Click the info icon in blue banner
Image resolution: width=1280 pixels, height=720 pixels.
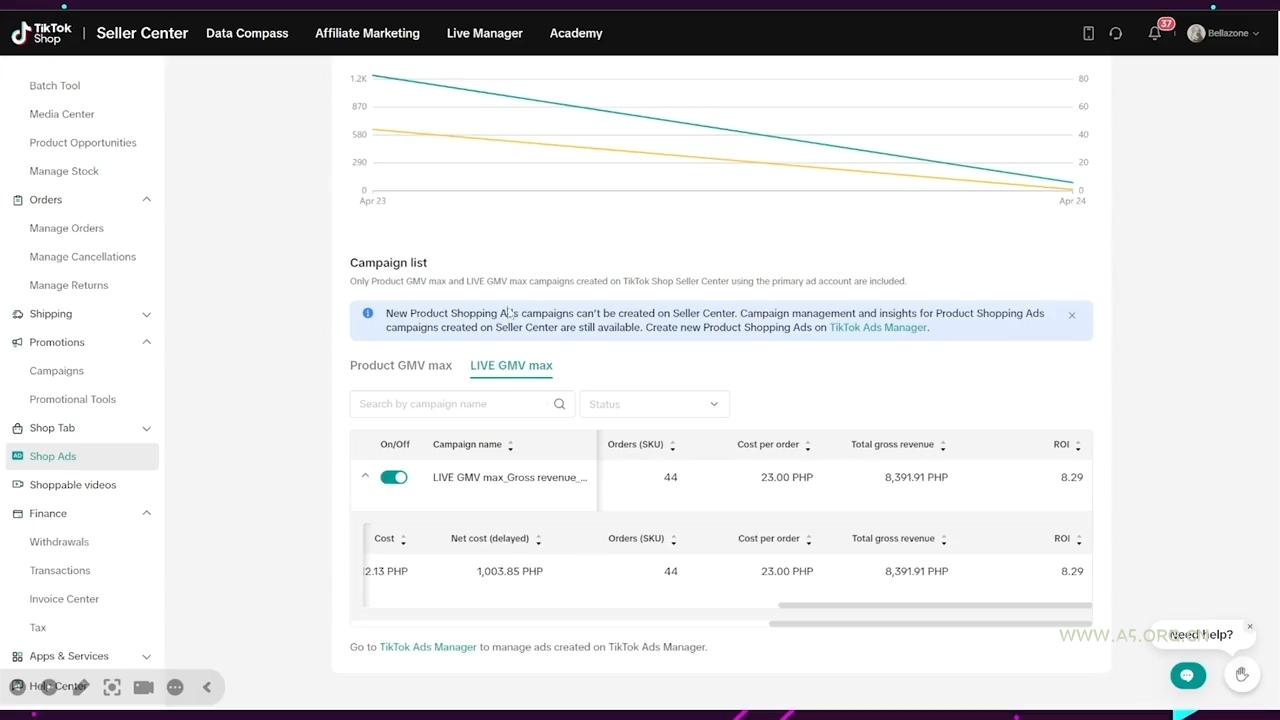coord(368,314)
